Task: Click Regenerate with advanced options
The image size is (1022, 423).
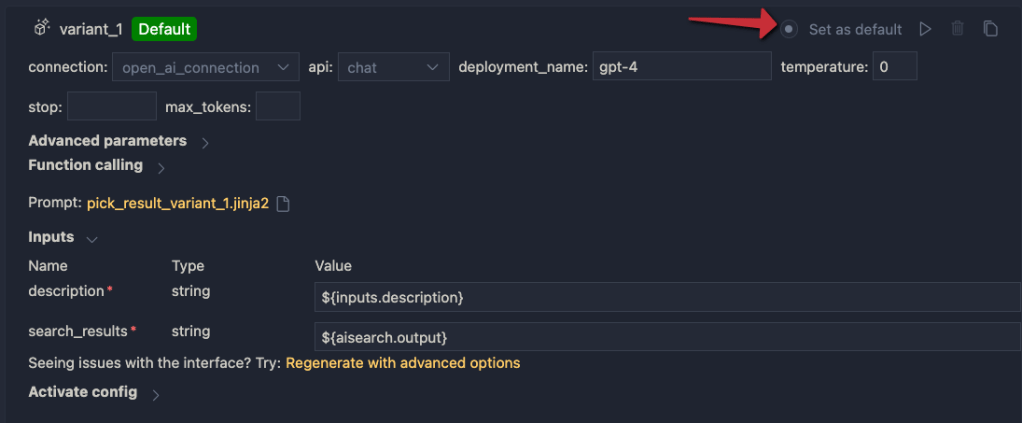Action: click(402, 363)
